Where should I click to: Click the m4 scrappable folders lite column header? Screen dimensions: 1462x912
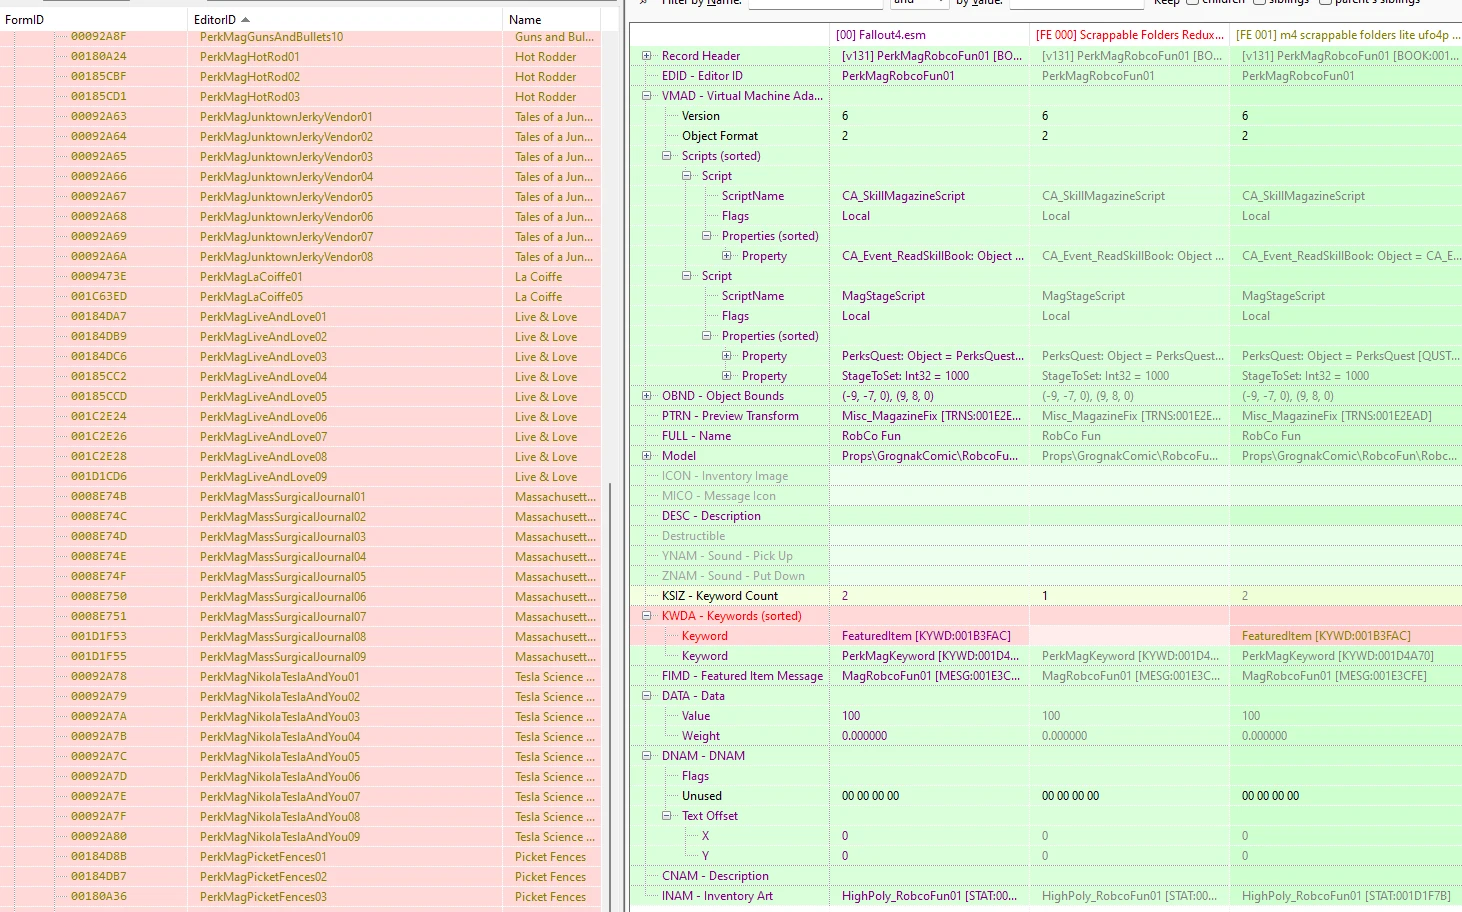(1346, 35)
